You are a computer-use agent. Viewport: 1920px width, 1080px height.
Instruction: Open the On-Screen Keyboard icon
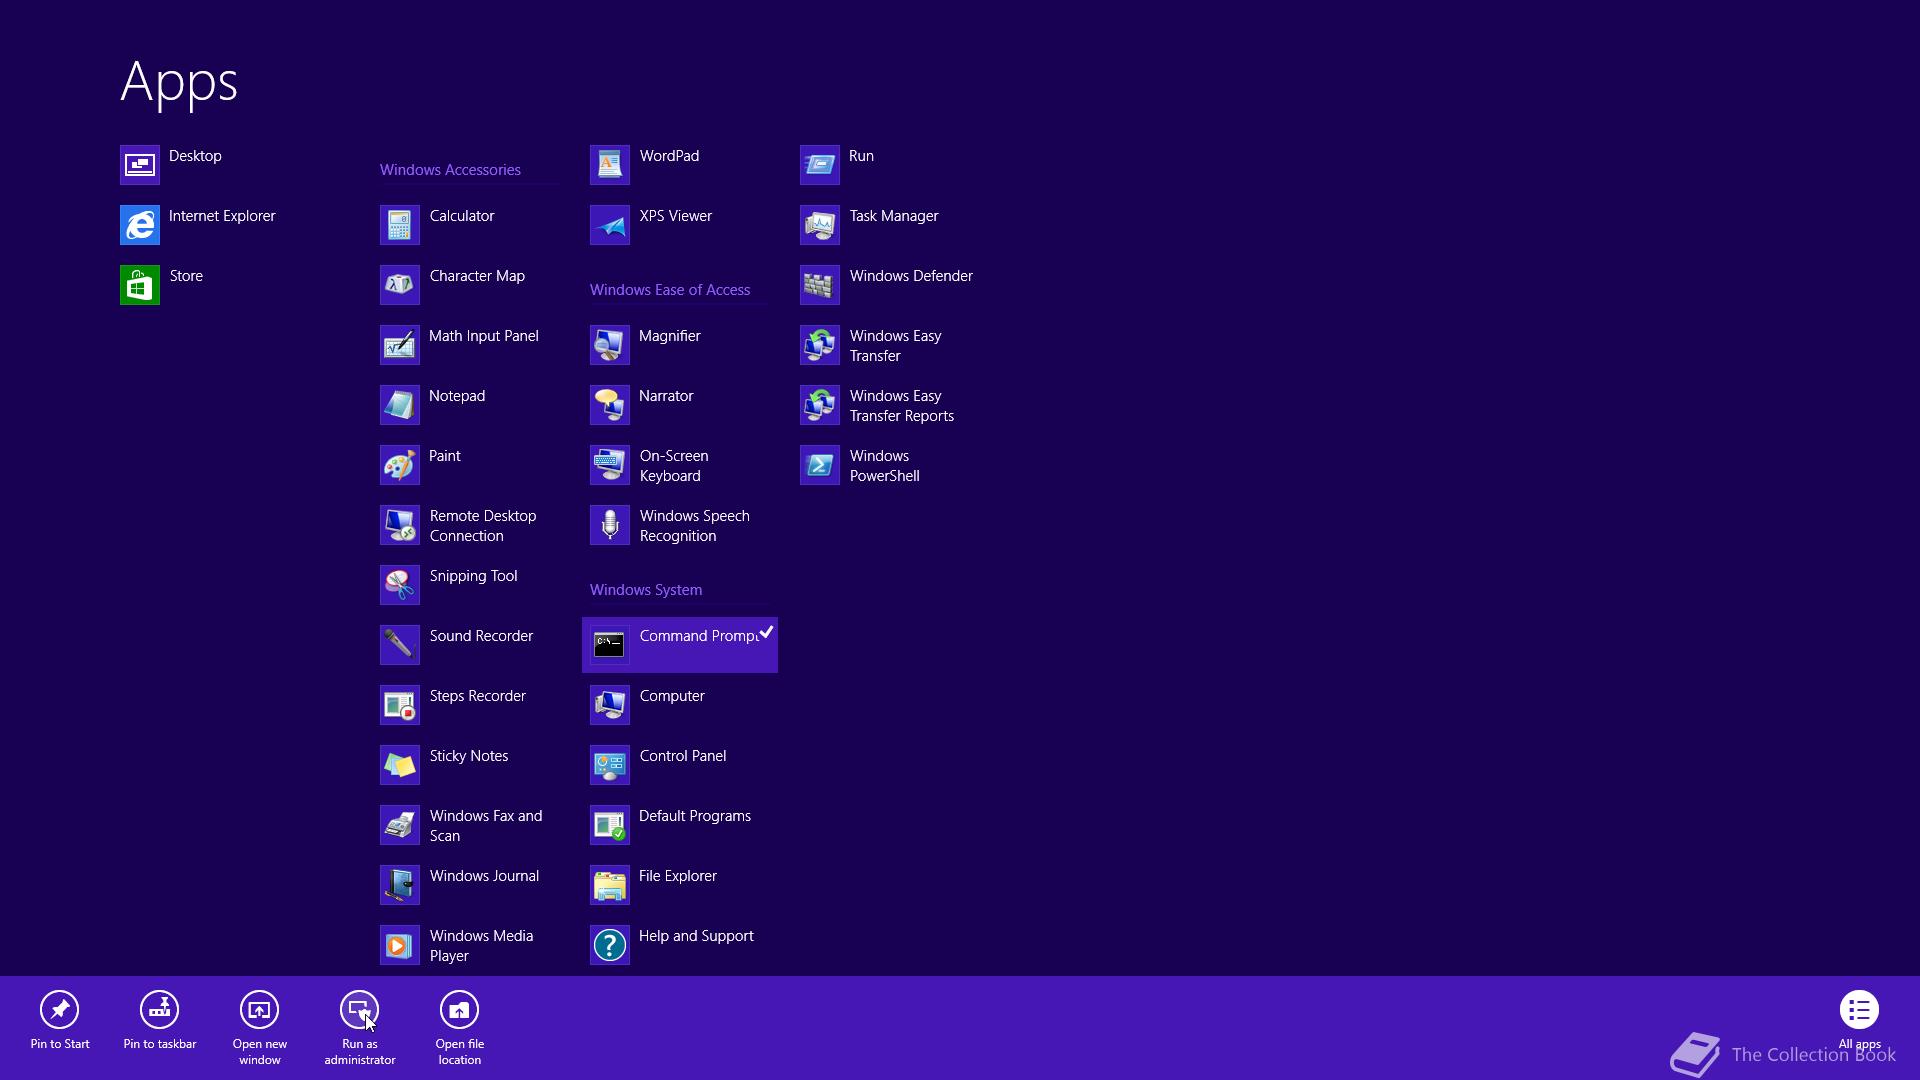pyautogui.click(x=610, y=465)
